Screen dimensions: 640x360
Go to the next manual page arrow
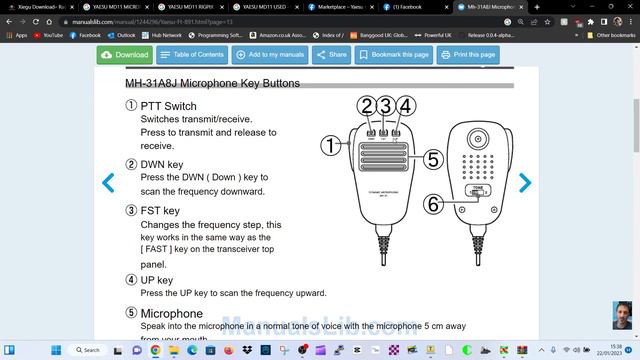(x=525, y=182)
